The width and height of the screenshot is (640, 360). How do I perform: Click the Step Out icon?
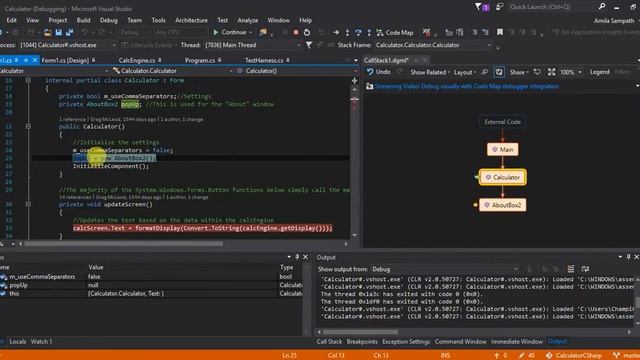click(369, 33)
